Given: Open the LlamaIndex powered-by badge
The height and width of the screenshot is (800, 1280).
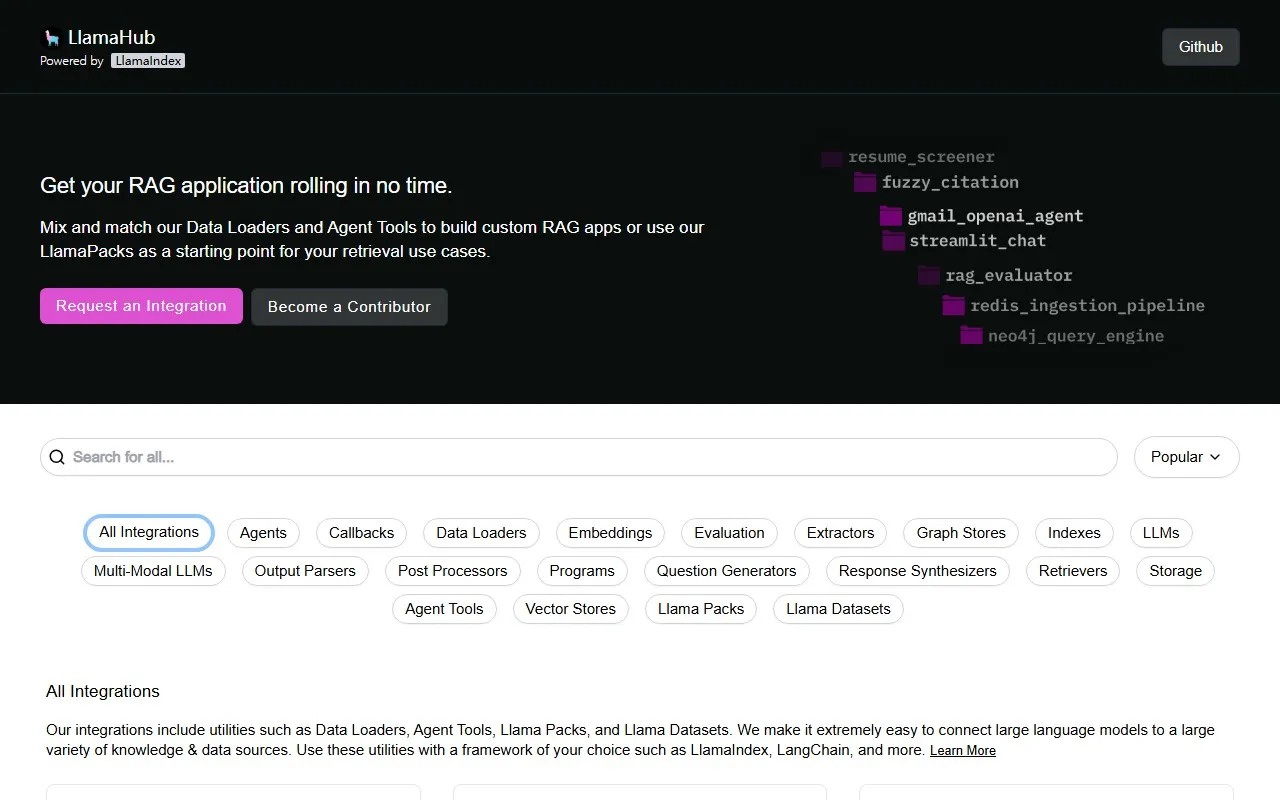Looking at the screenshot, I should [x=148, y=61].
